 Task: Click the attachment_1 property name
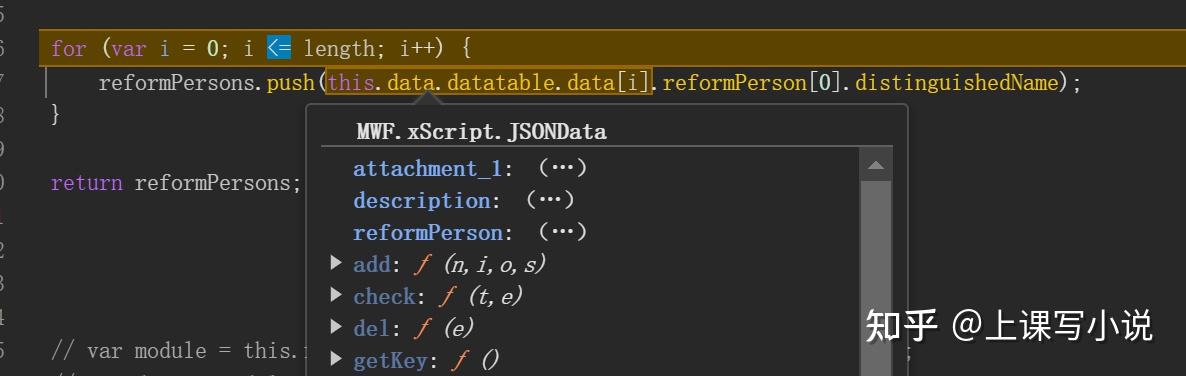pos(427,169)
